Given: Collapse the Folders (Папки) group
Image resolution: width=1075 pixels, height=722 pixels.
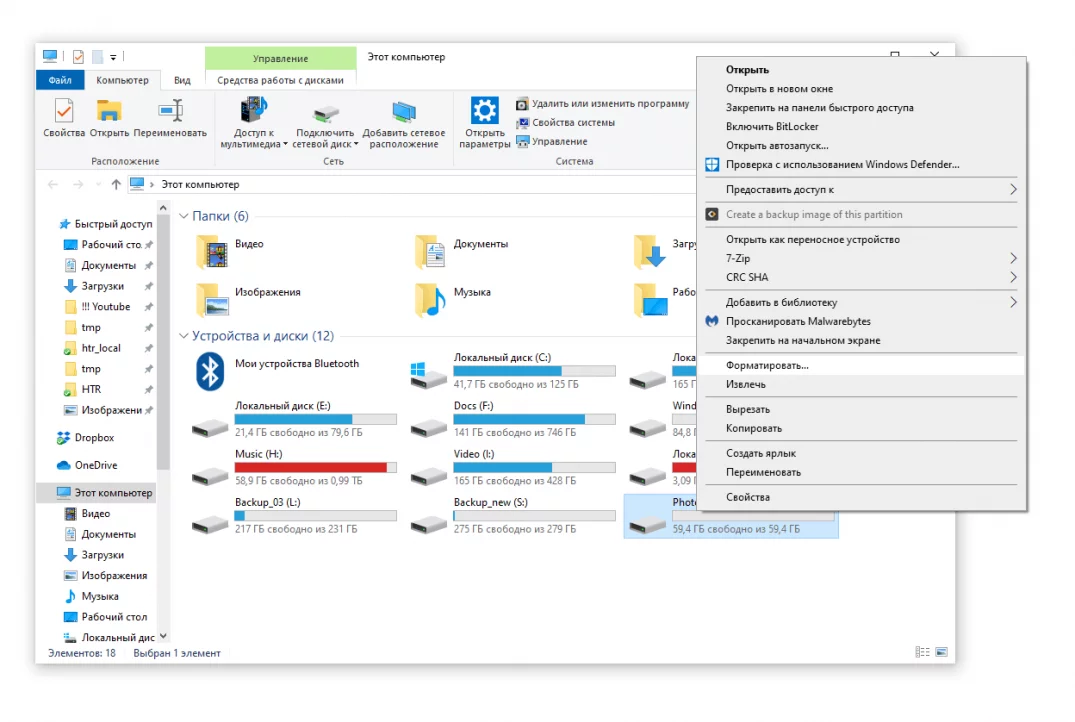Looking at the screenshot, I should (x=183, y=216).
